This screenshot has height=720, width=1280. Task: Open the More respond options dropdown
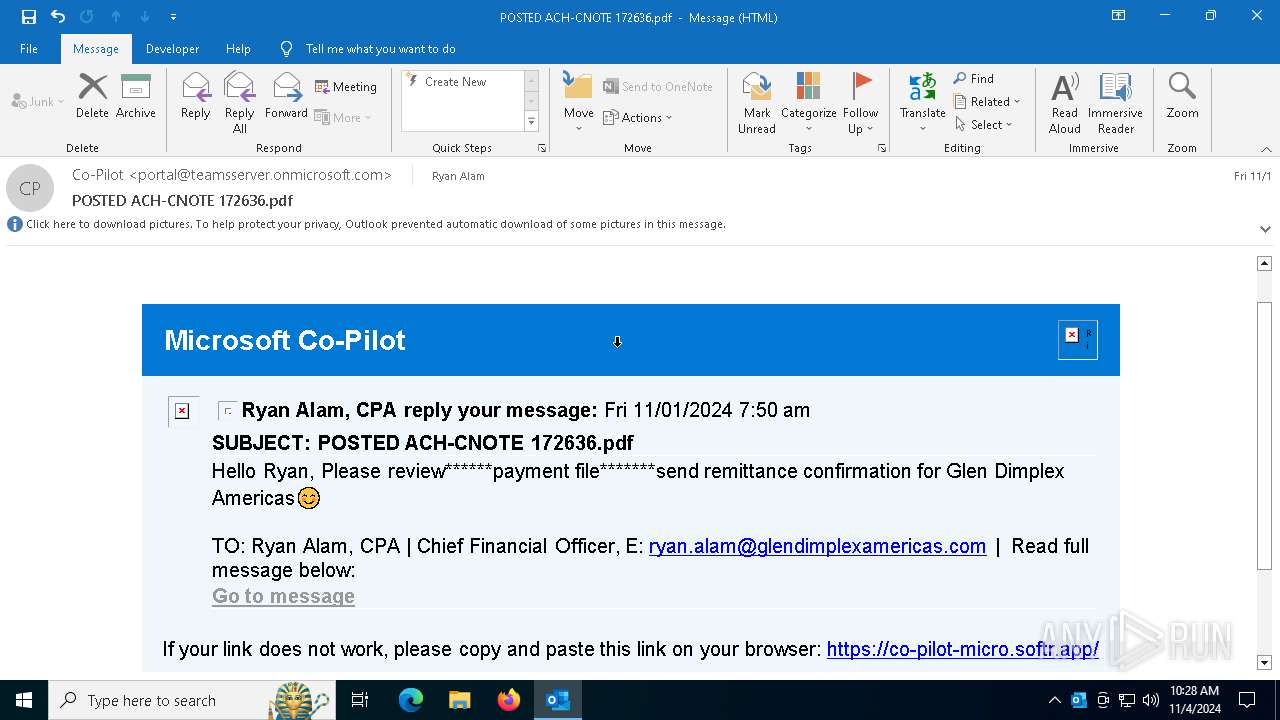(x=342, y=118)
